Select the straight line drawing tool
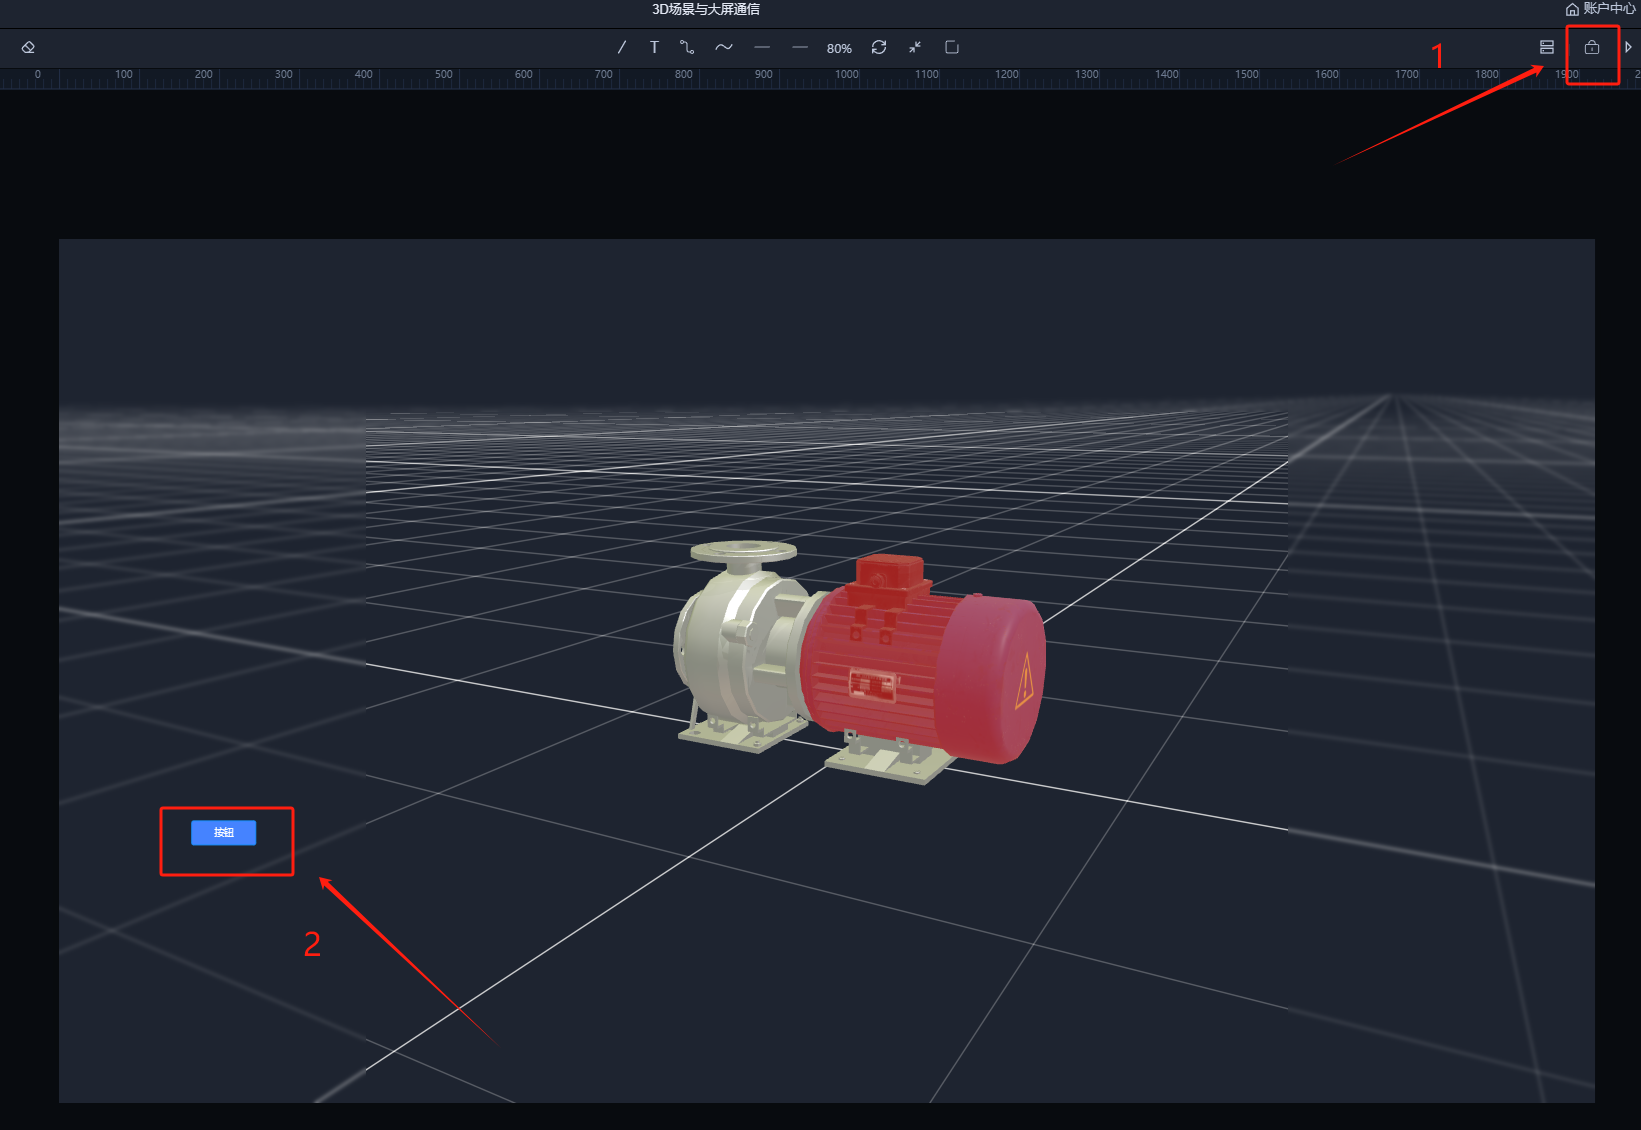Screen dimensions: 1641x1130 [x=622, y=47]
